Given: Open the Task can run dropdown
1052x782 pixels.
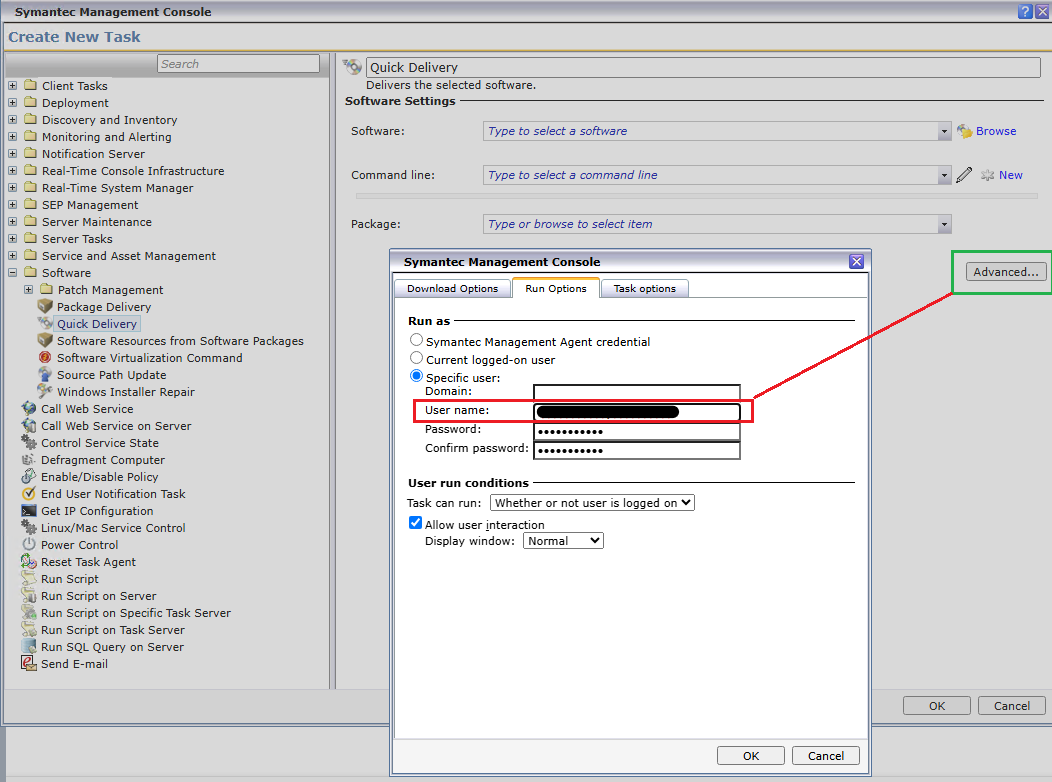Looking at the screenshot, I should [x=593, y=503].
